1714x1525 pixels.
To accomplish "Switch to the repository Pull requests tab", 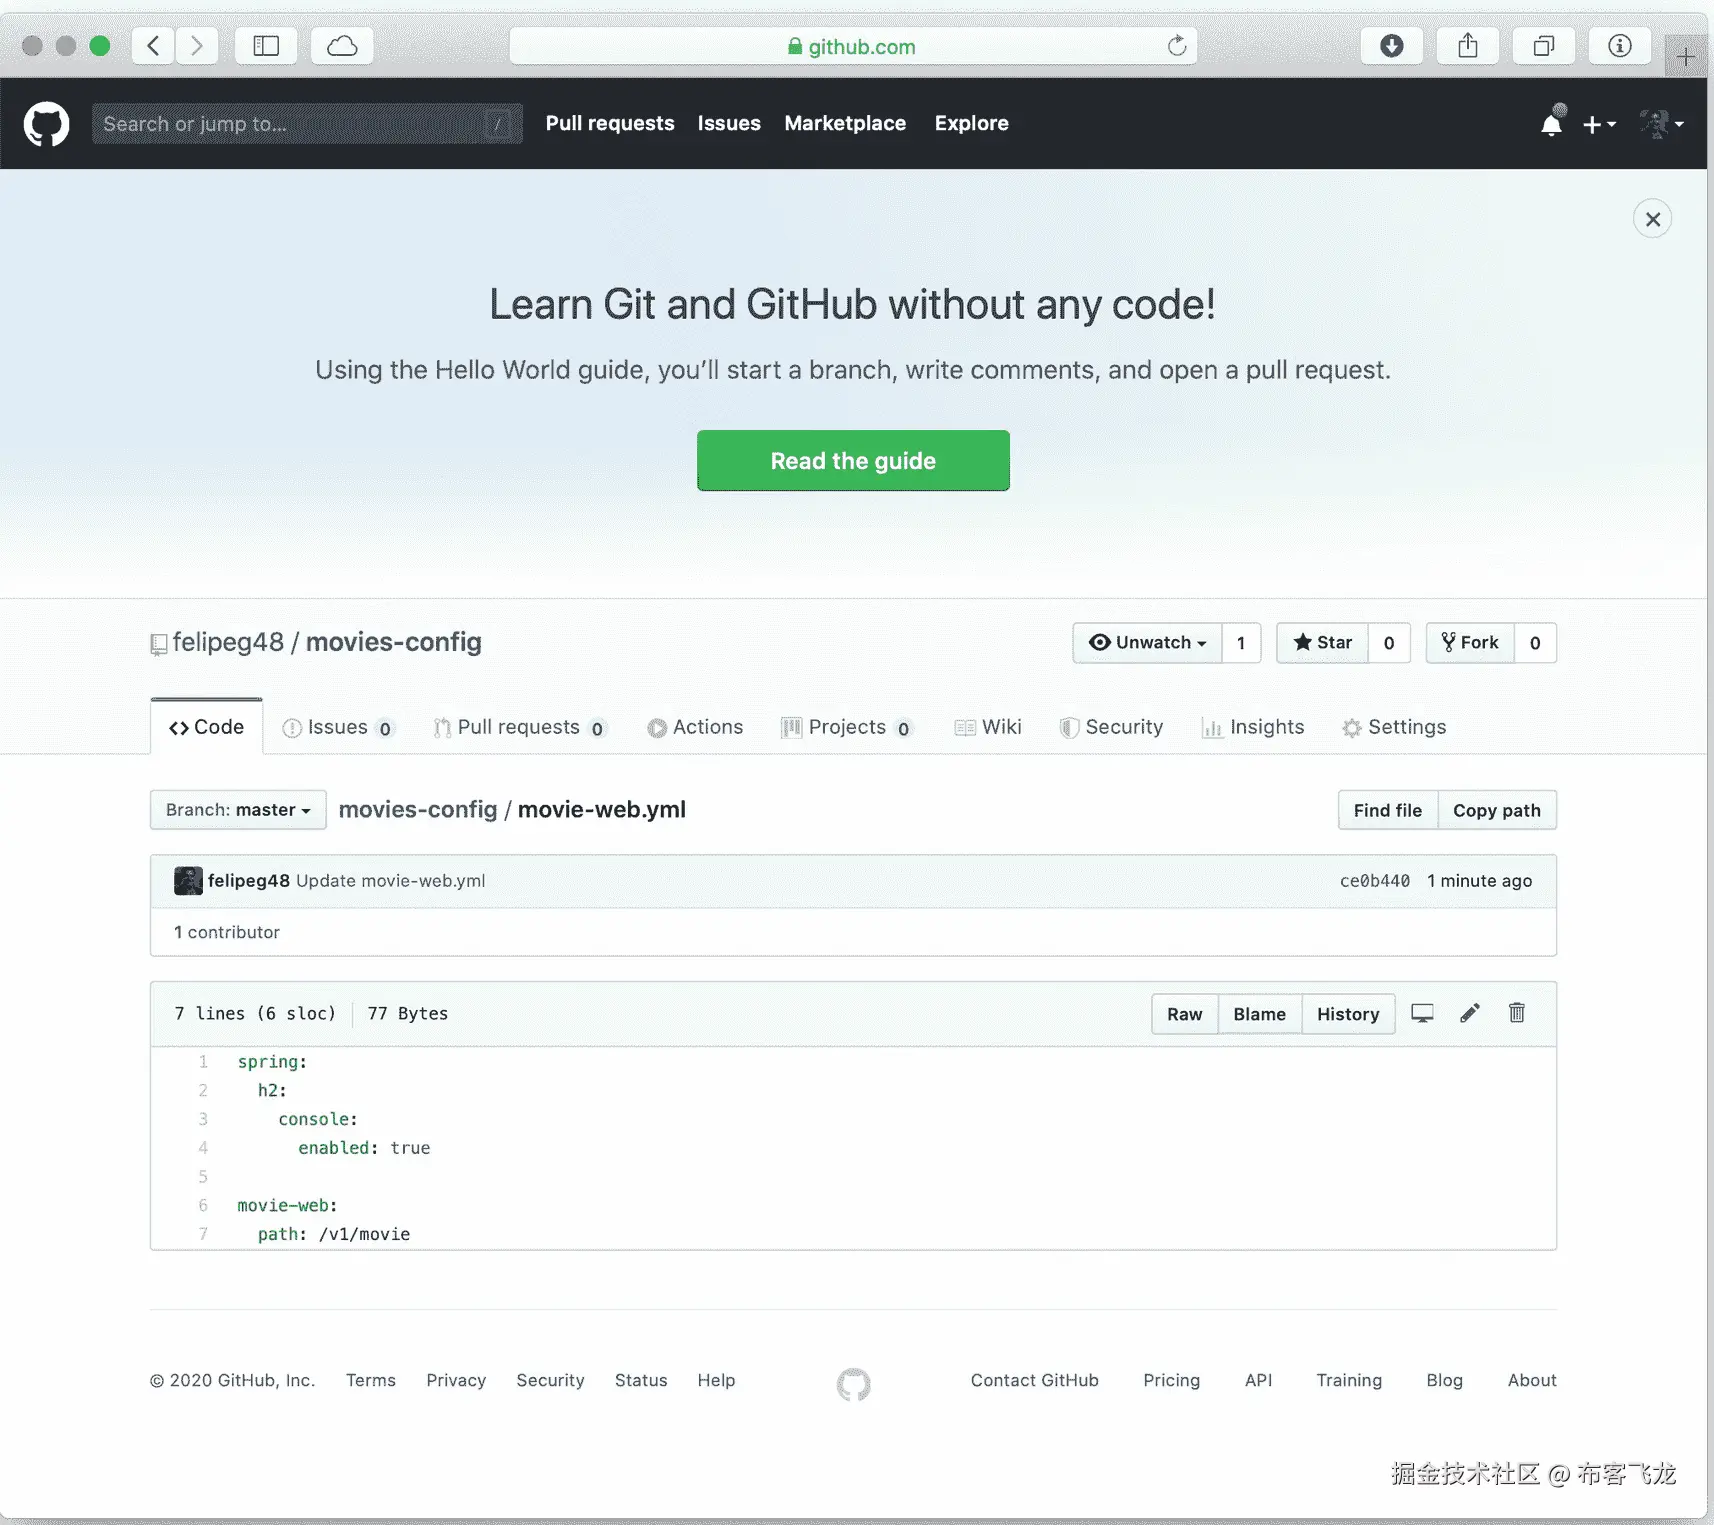I will tap(519, 727).
